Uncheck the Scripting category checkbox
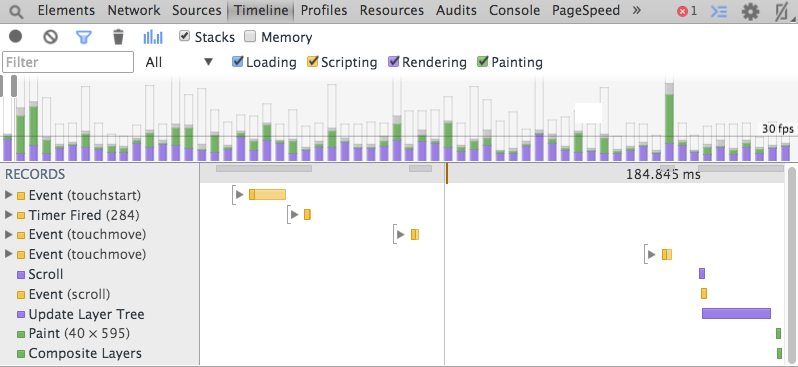This screenshot has width=798, height=367. pos(312,62)
